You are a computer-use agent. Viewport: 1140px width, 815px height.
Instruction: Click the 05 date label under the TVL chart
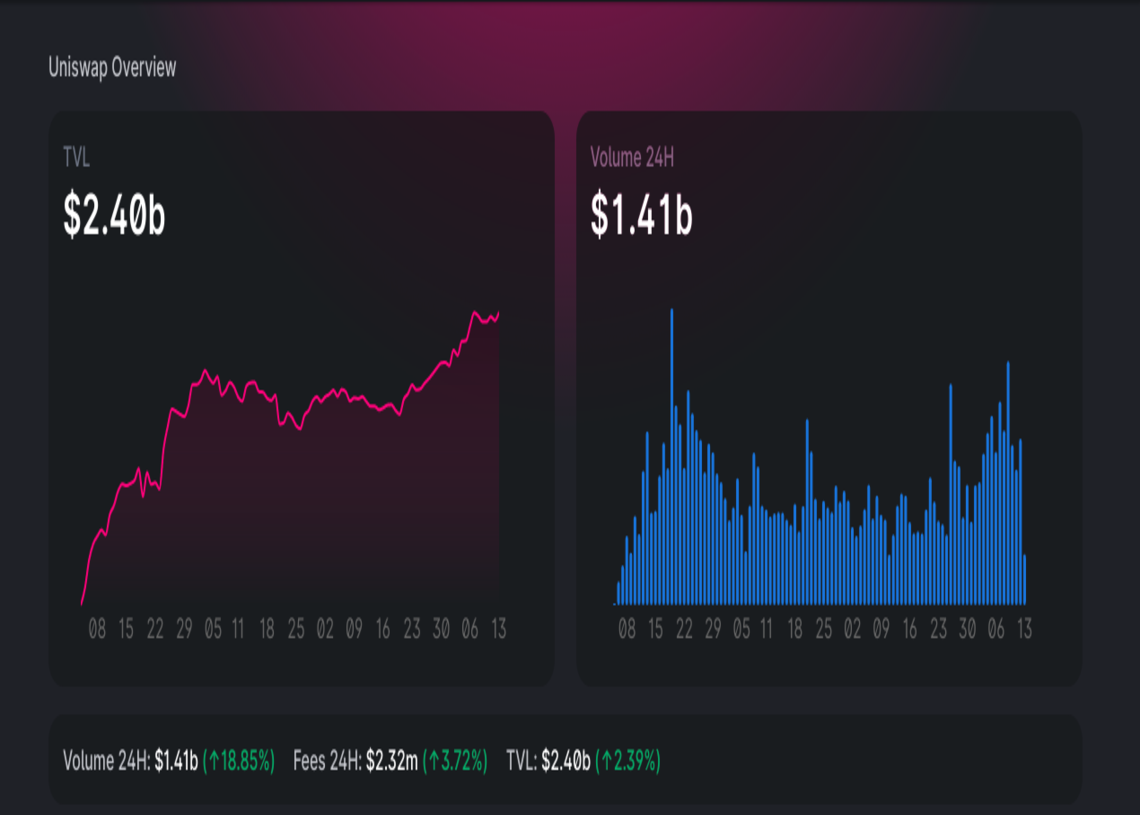click(x=213, y=629)
